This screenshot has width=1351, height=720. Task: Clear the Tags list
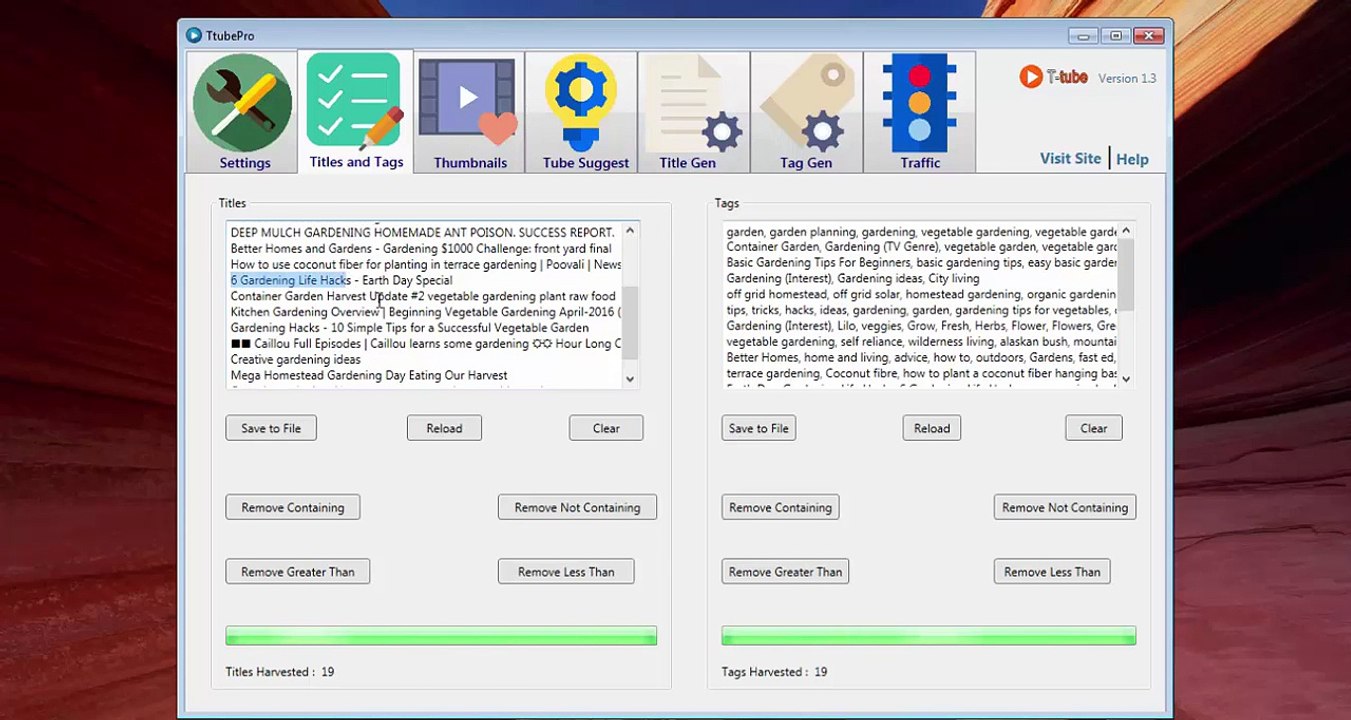tap(1094, 428)
